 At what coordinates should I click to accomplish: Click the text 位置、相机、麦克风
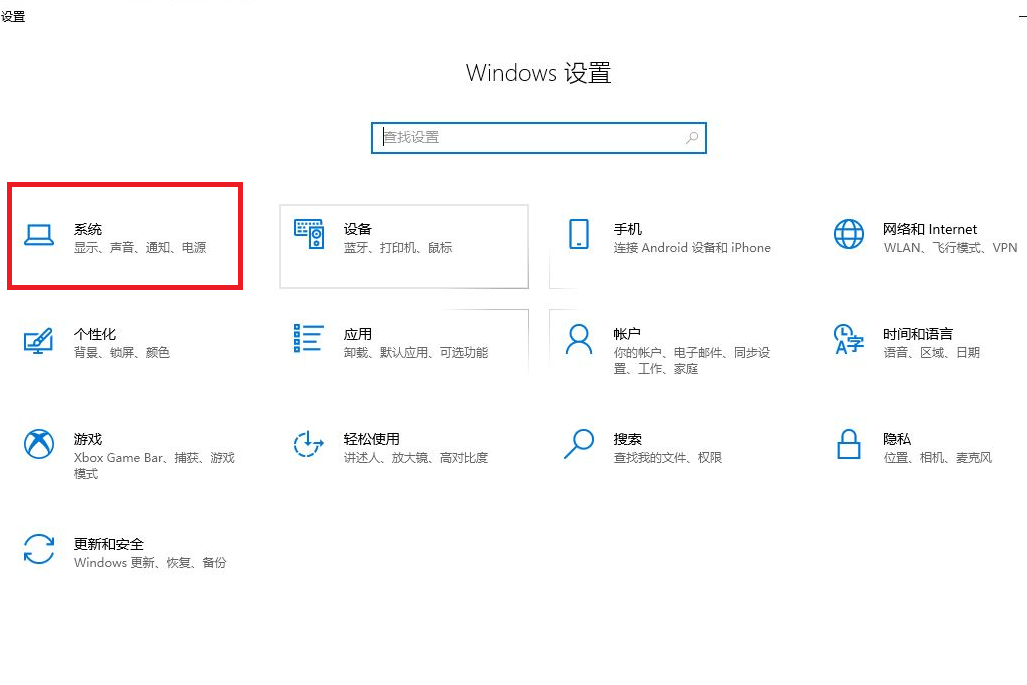(x=937, y=457)
